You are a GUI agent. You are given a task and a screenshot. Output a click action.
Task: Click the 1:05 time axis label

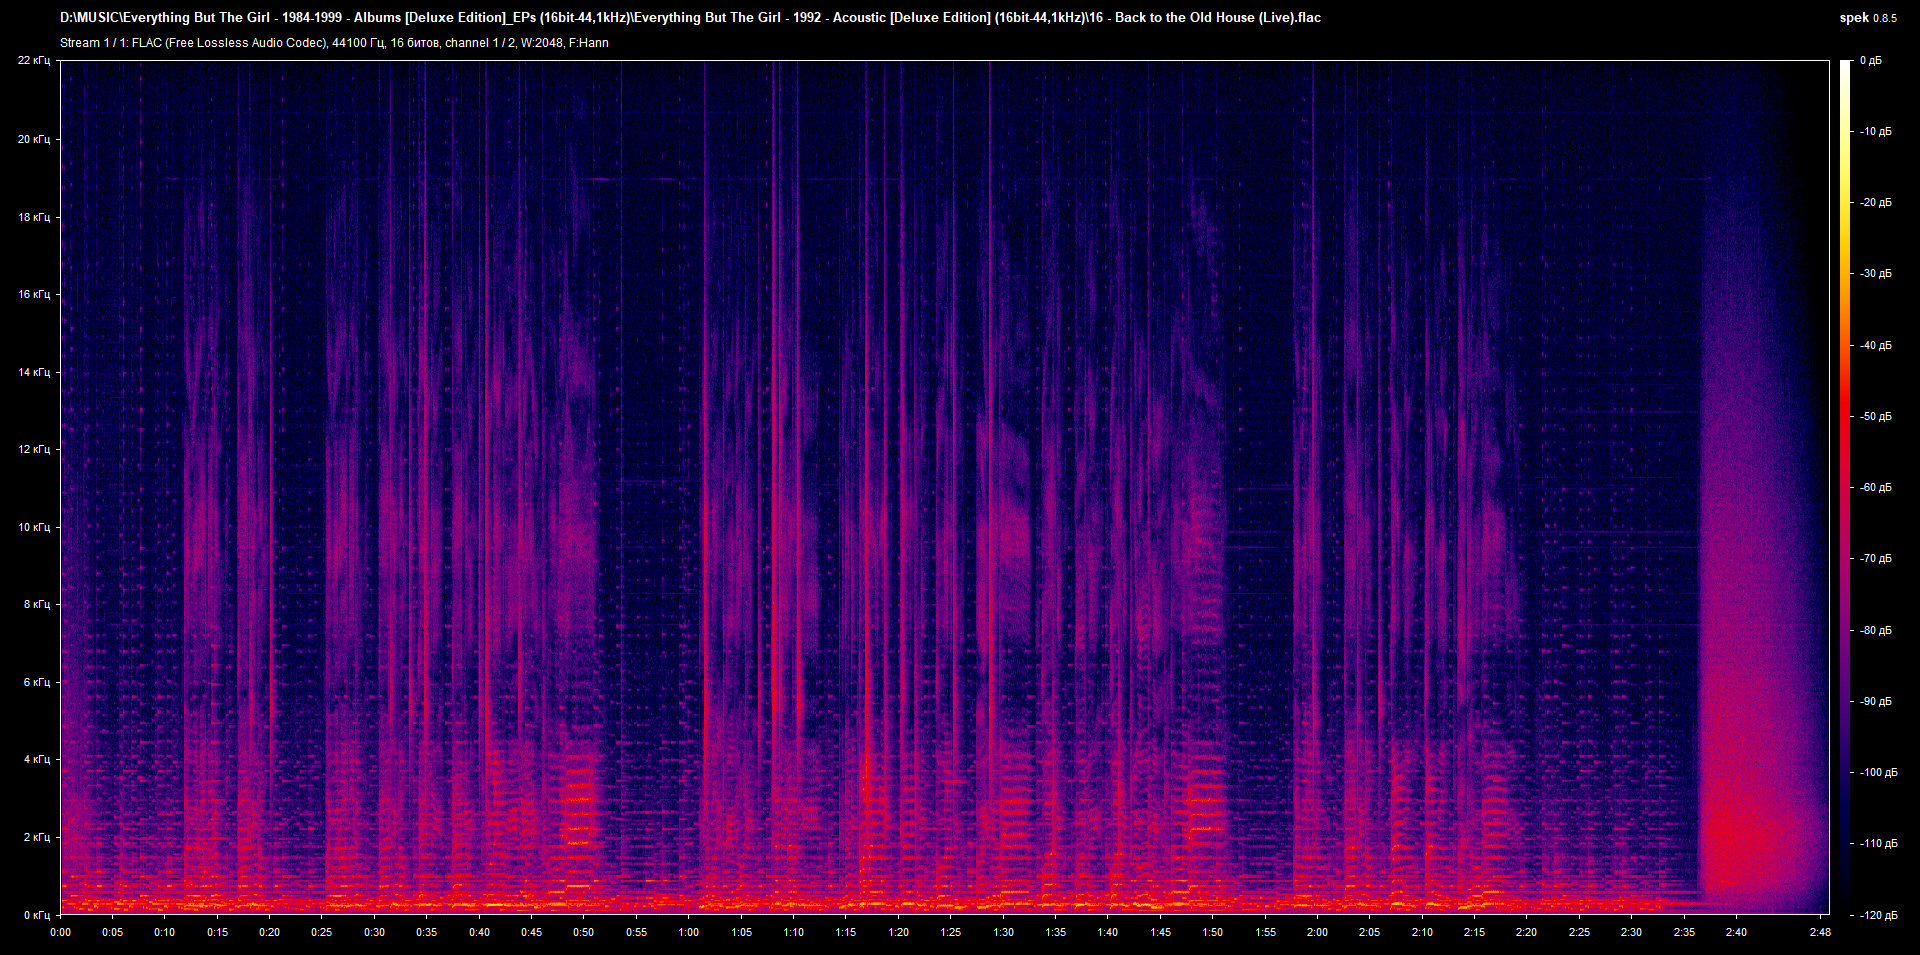pos(741,932)
